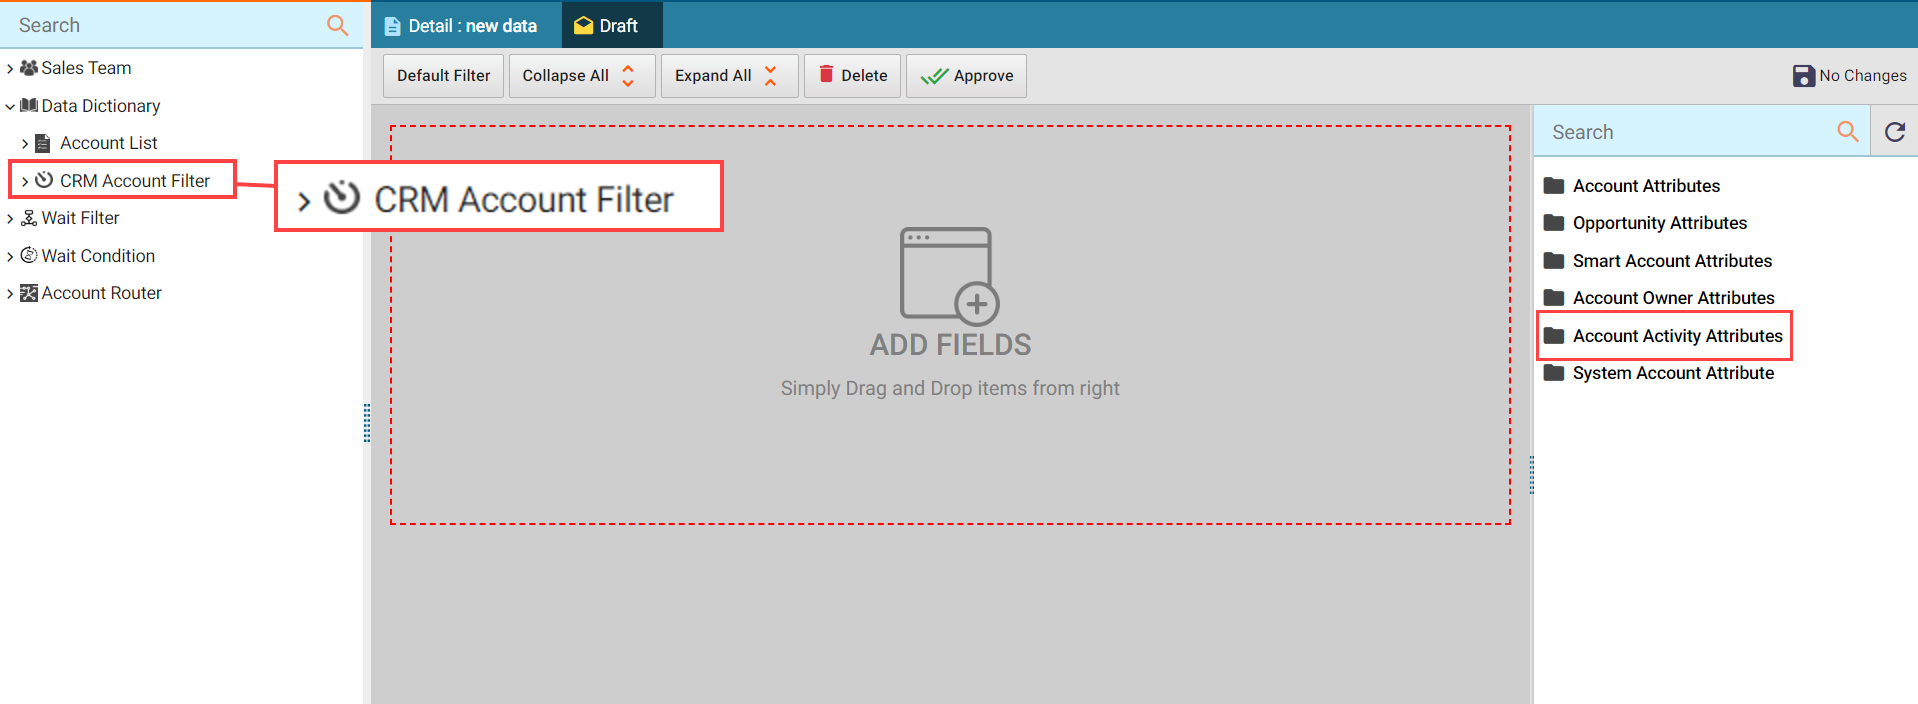Open Smart Account Attributes label
The width and height of the screenshot is (1918, 704).
click(x=1672, y=261)
